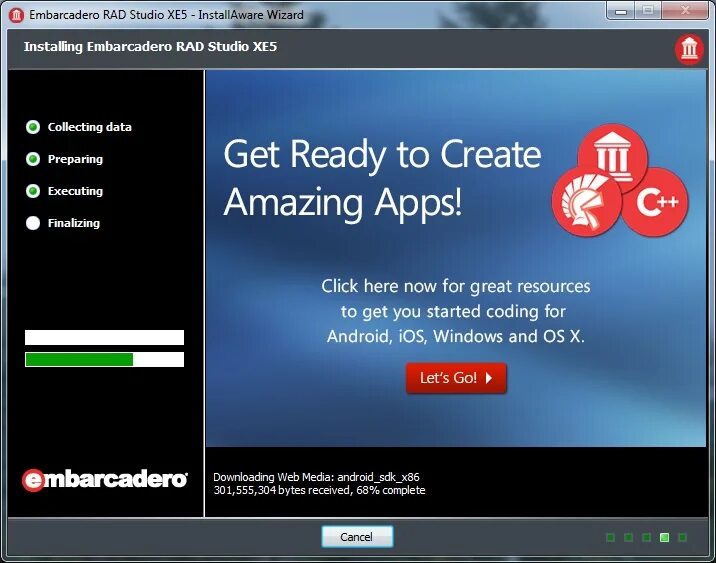The height and width of the screenshot is (563, 716).
Task: Click the Let's Go! button
Action: pyautogui.click(x=456, y=378)
